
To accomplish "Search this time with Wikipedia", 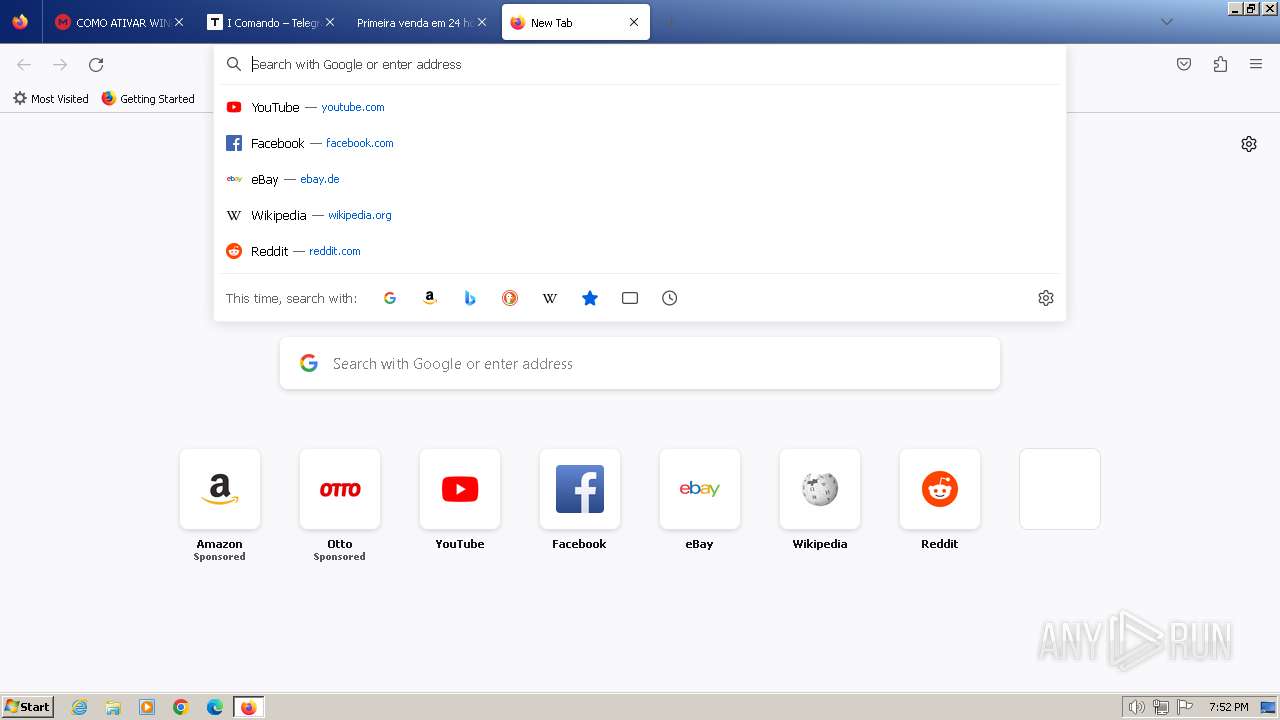I will (550, 298).
